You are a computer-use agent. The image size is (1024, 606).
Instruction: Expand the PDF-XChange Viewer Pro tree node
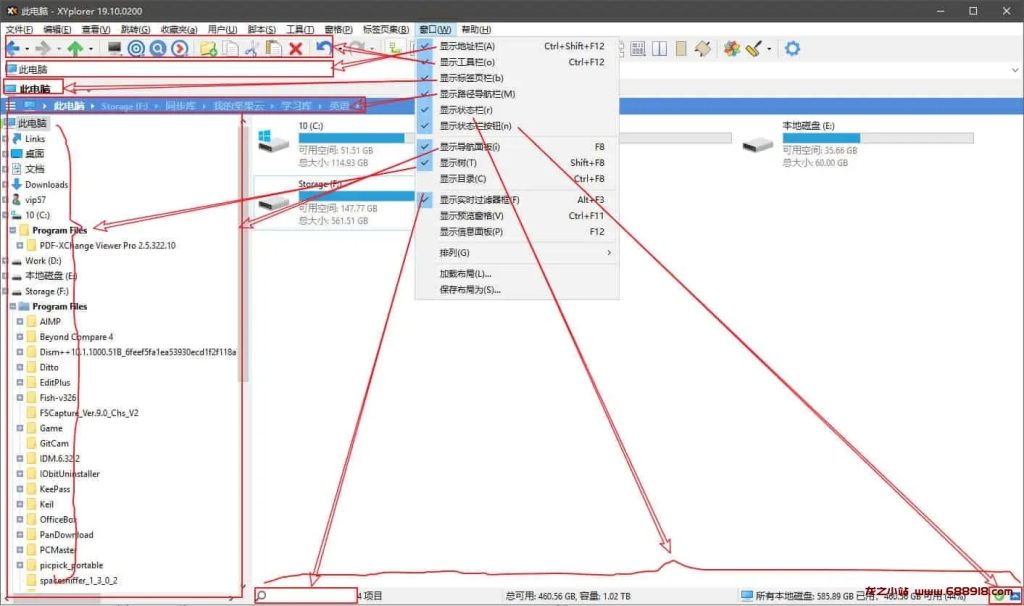point(20,246)
